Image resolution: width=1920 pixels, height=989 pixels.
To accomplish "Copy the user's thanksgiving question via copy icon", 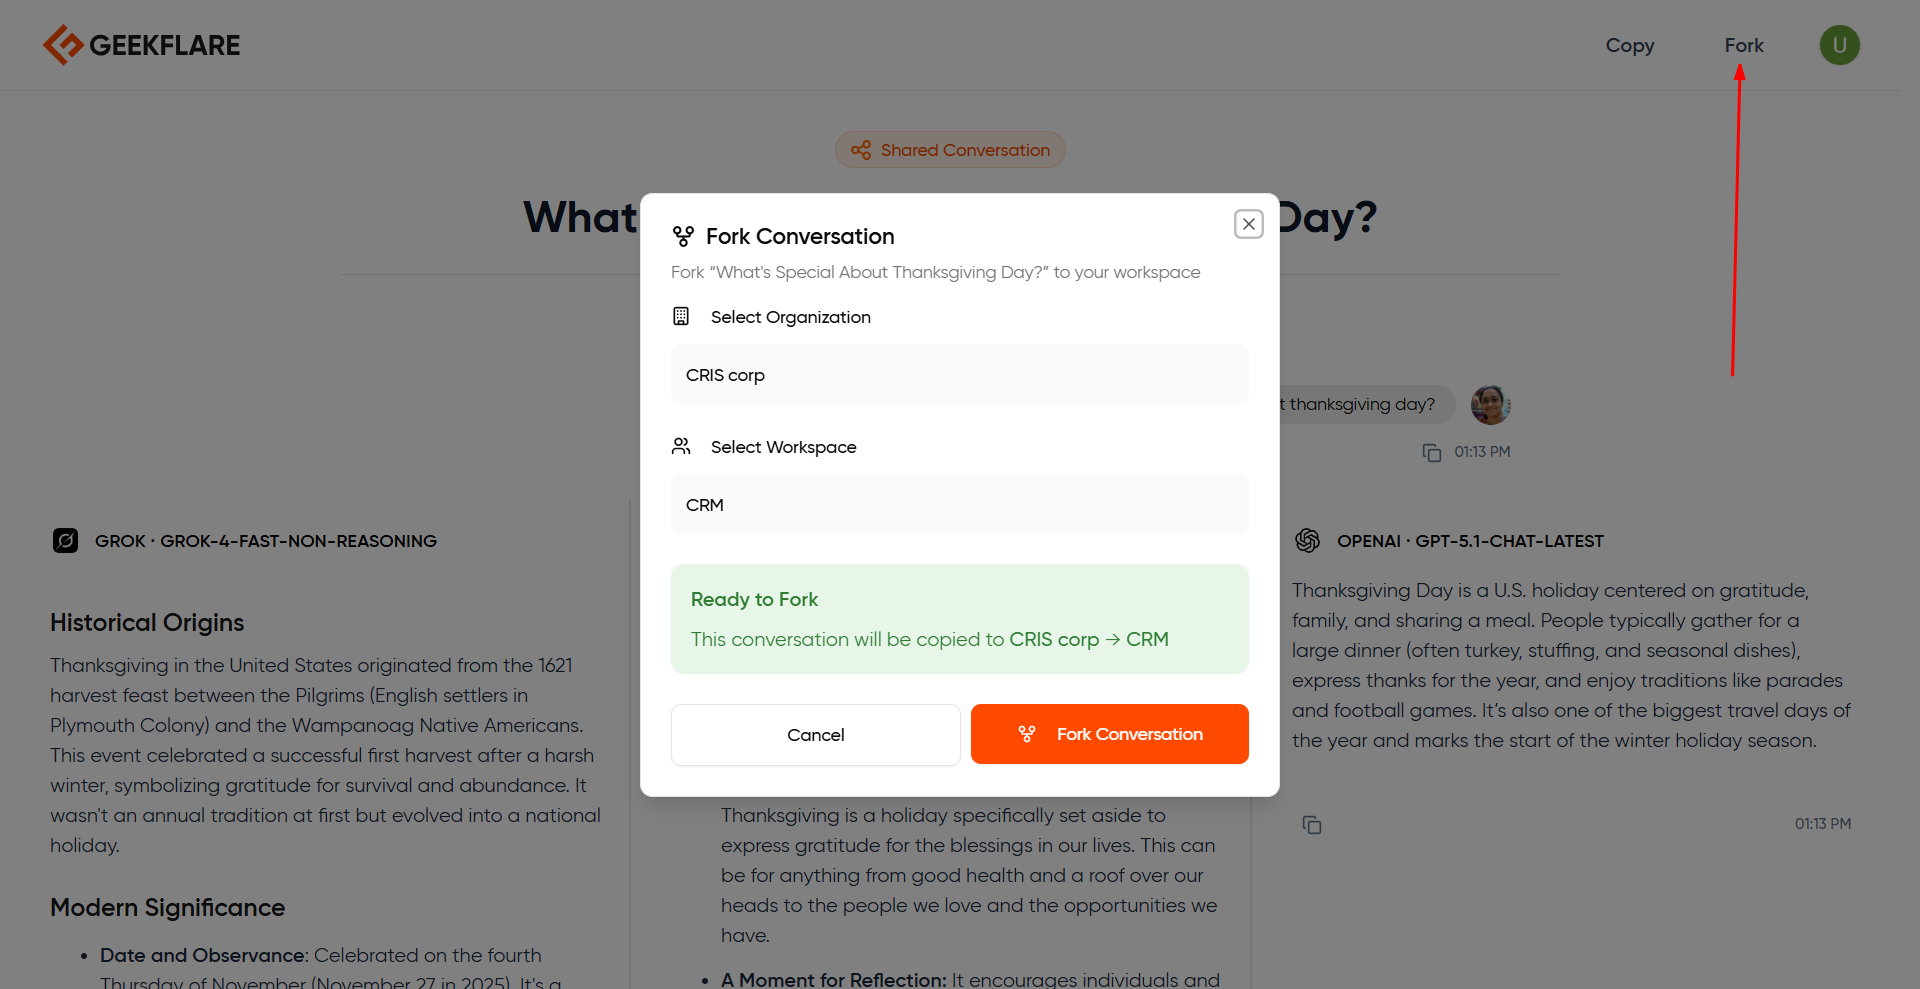I will (x=1430, y=452).
